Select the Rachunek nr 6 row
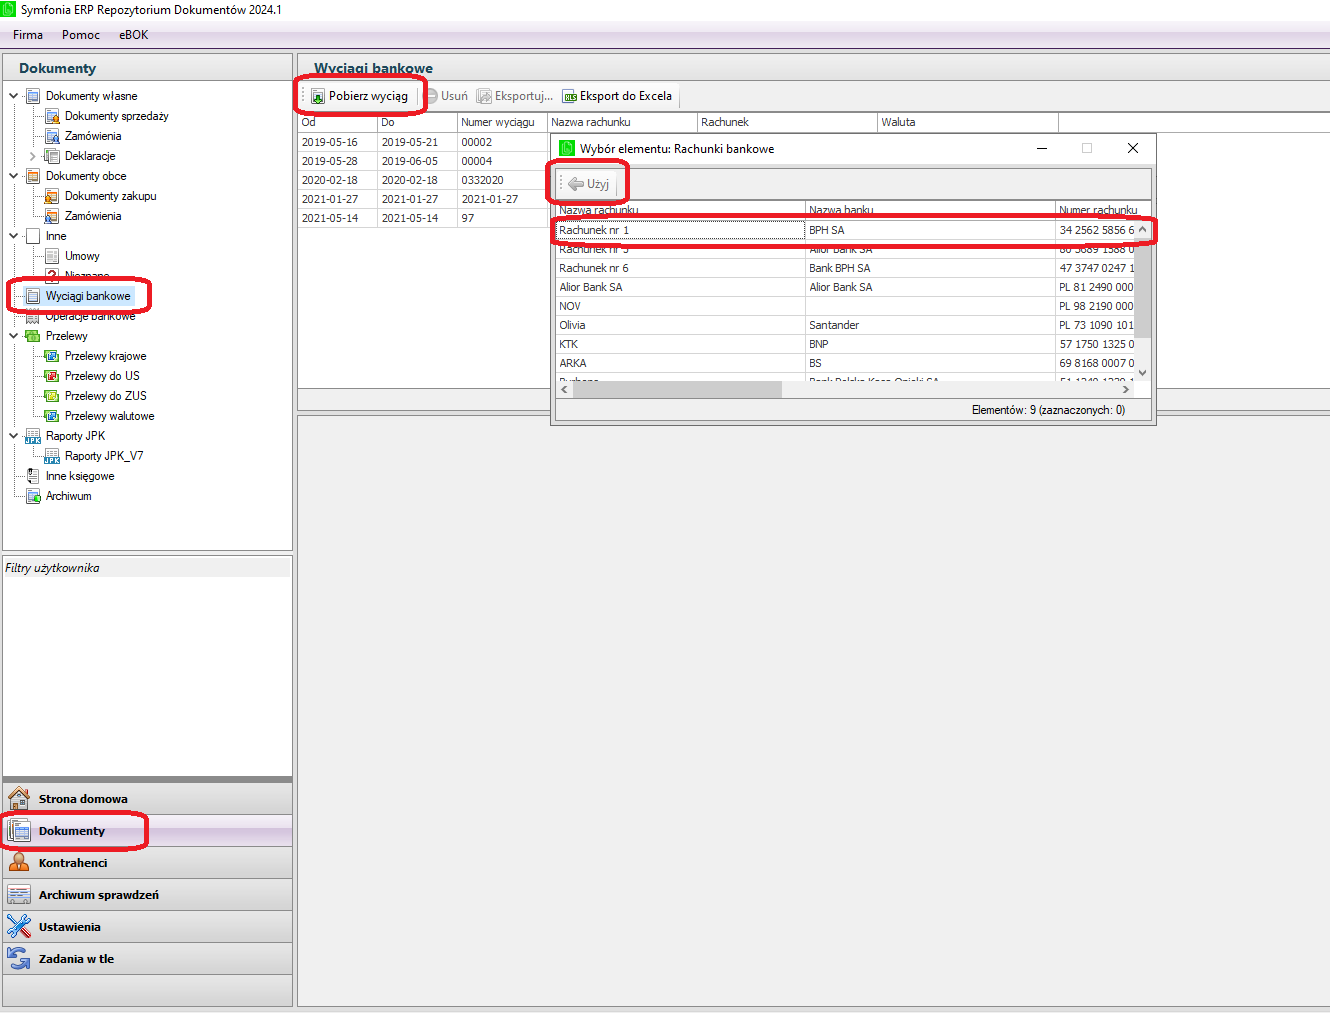This screenshot has height=1013, width=1330. click(x=594, y=268)
